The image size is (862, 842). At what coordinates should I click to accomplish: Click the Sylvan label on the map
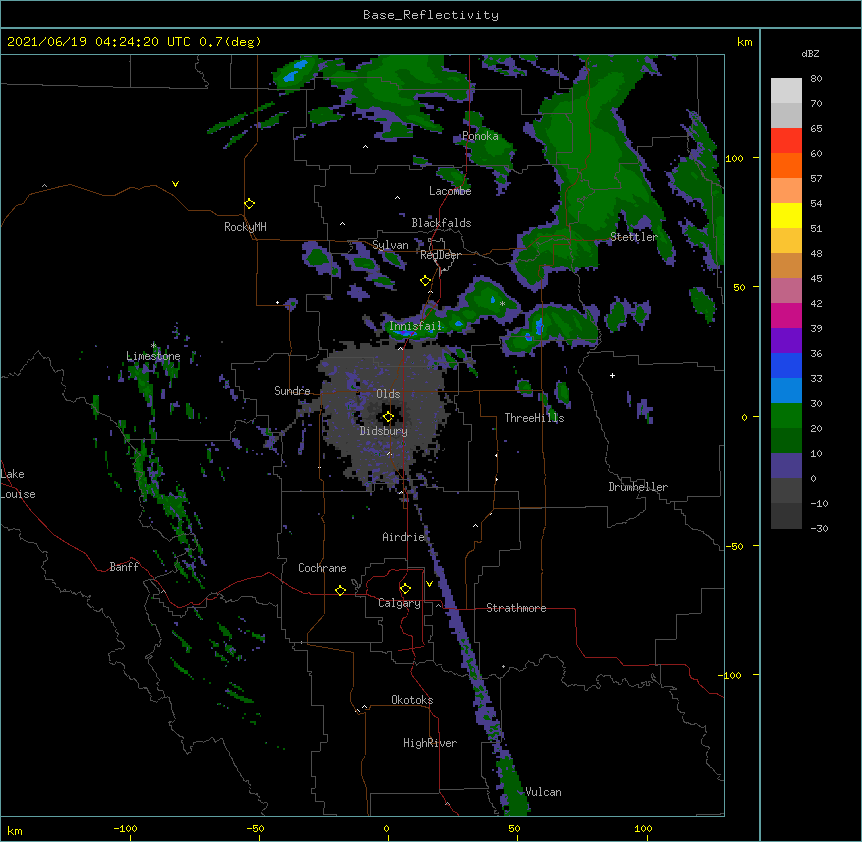tap(390, 245)
